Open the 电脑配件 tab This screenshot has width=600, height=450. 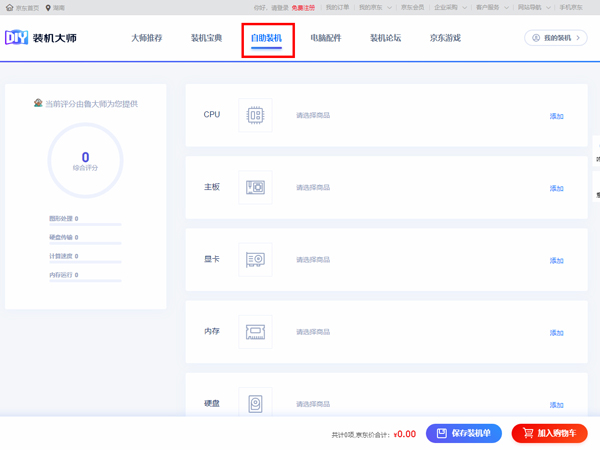[x=326, y=38]
